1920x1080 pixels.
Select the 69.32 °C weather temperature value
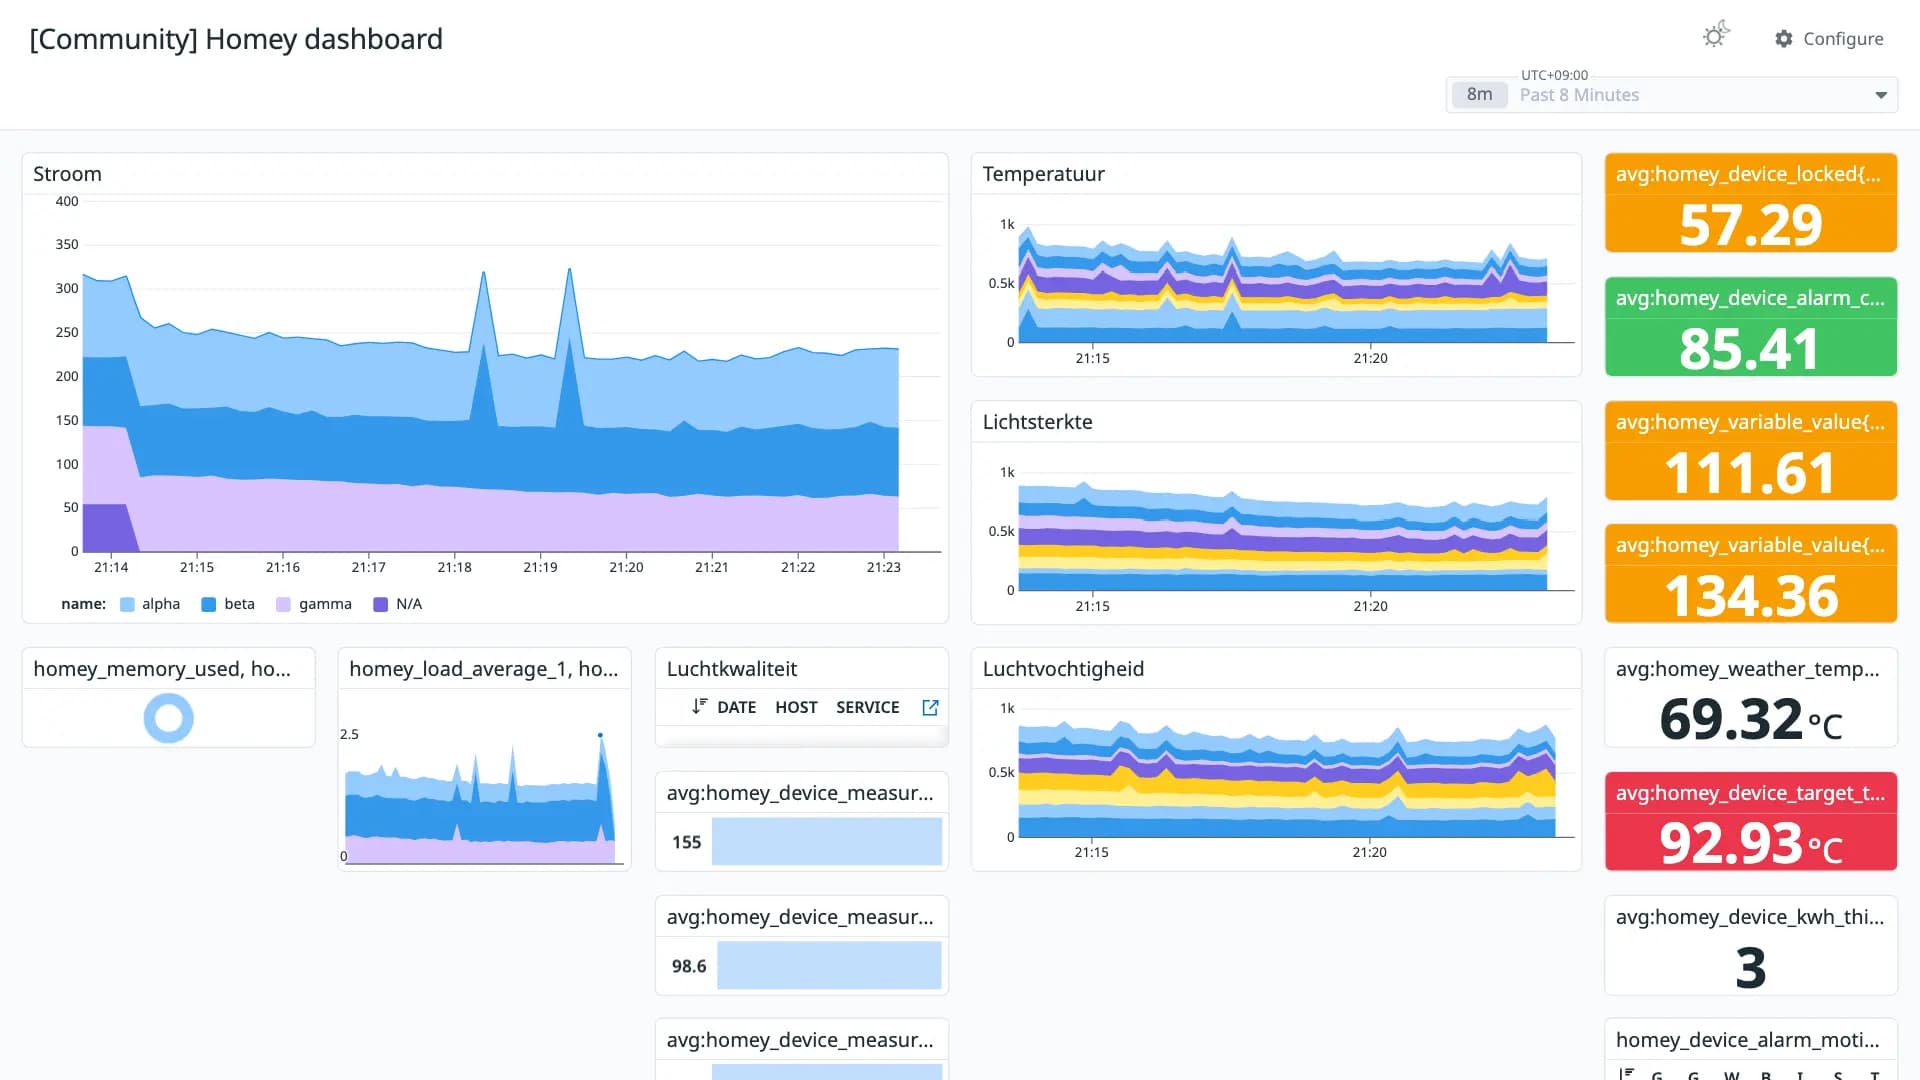(x=1750, y=720)
